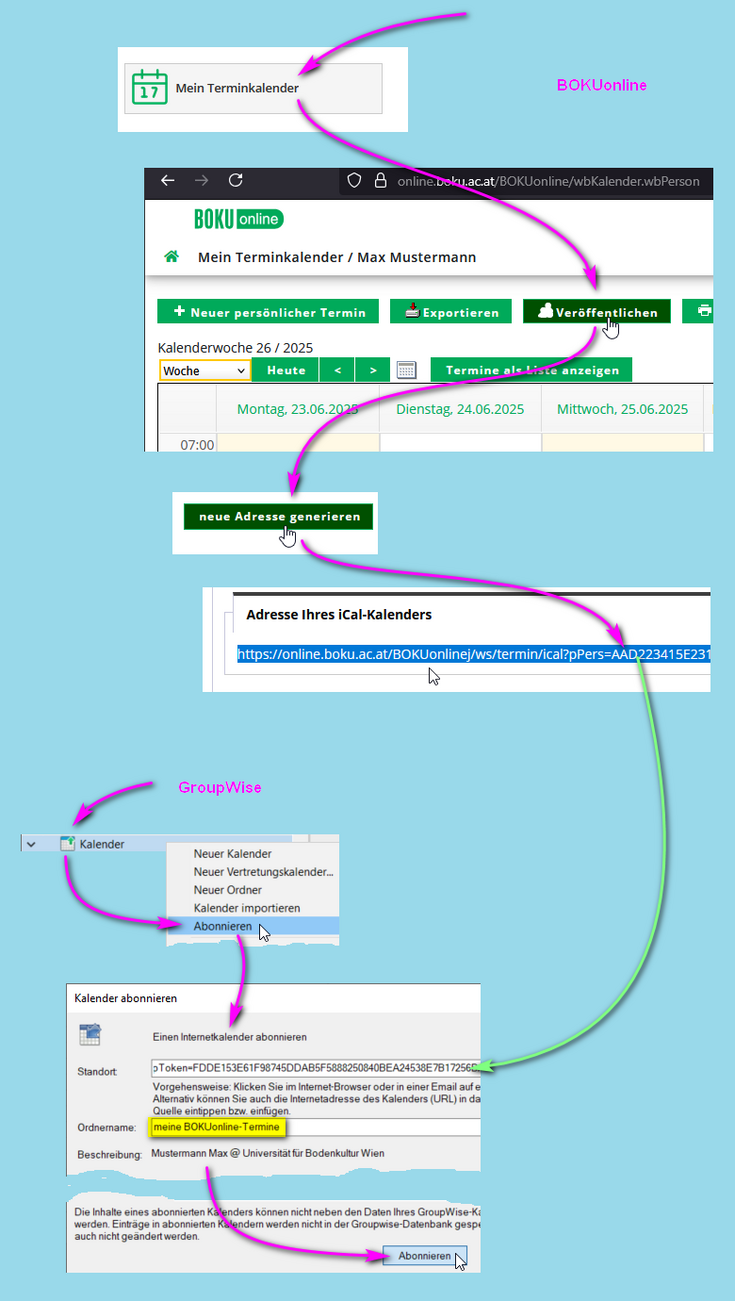Open Mein Terminkalender tile

(x=253, y=88)
